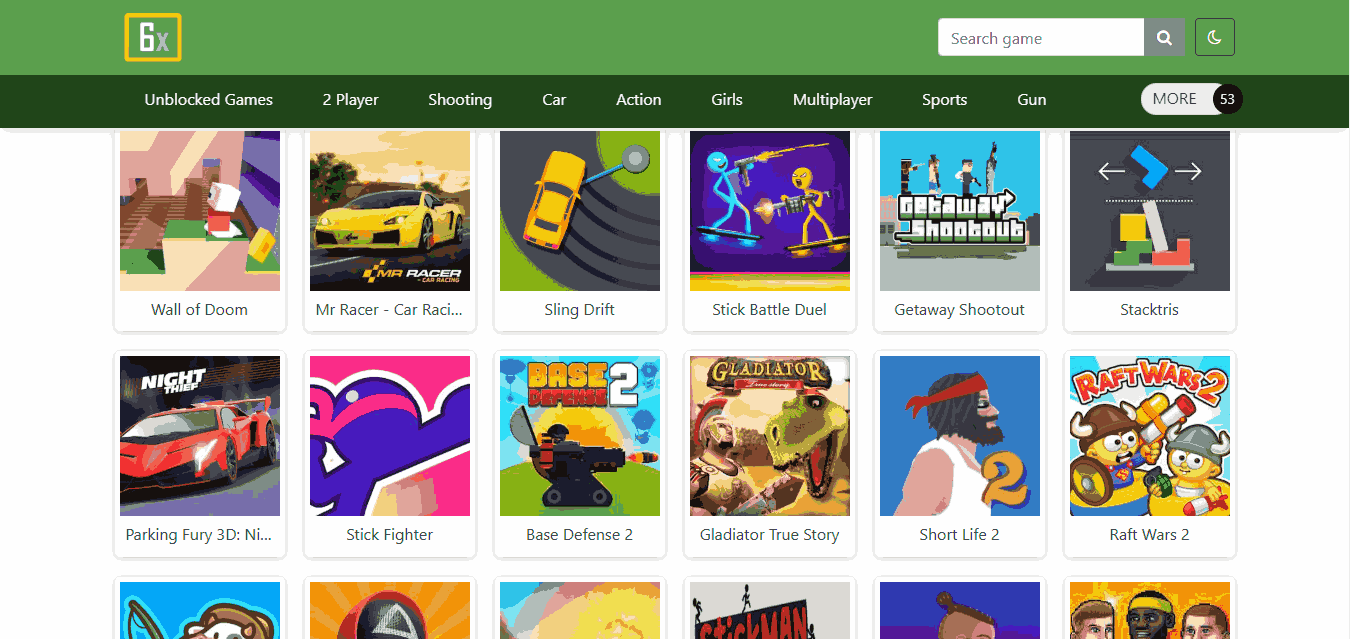Image resolution: width=1350 pixels, height=639 pixels.
Task: Open the Sports games category
Action: 944,99
